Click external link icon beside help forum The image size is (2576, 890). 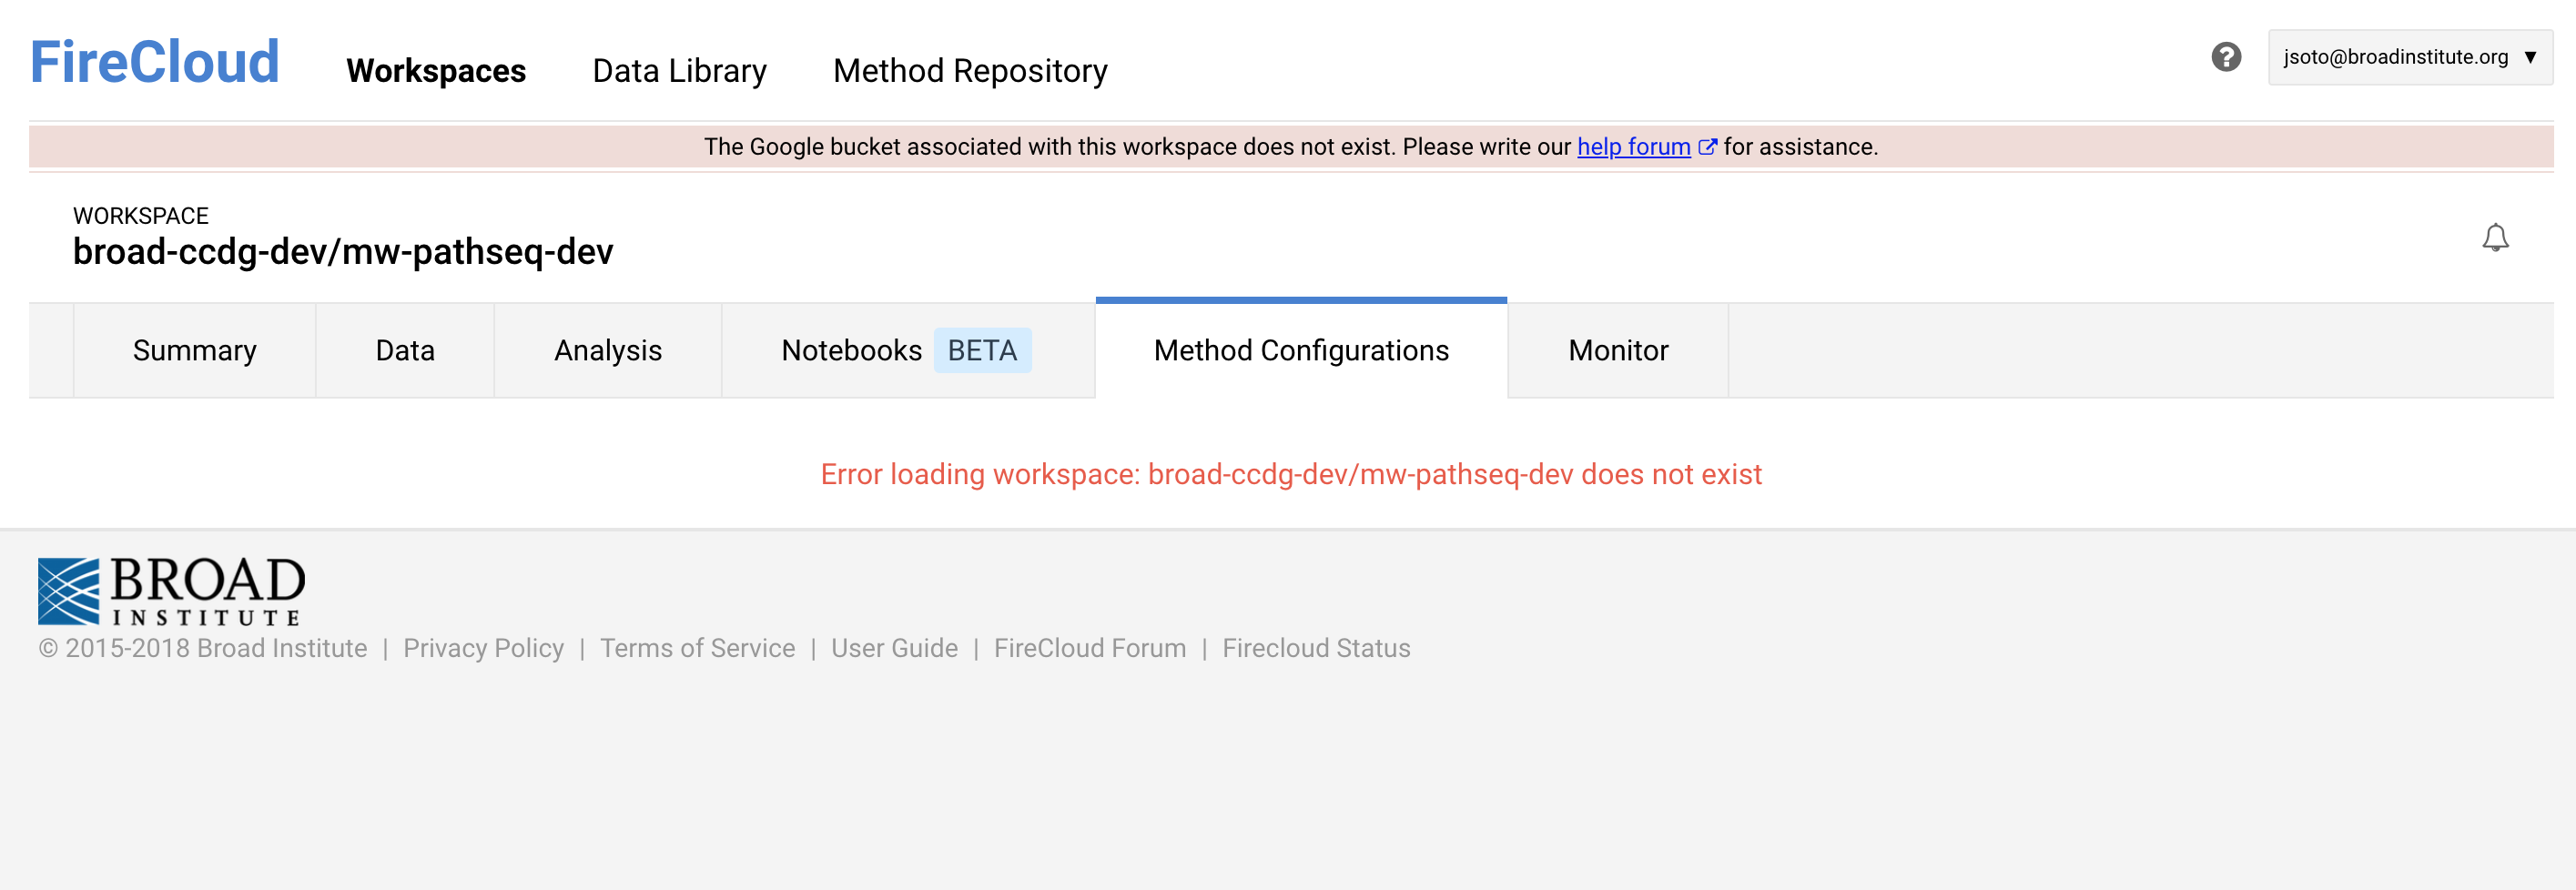[x=1708, y=147]
